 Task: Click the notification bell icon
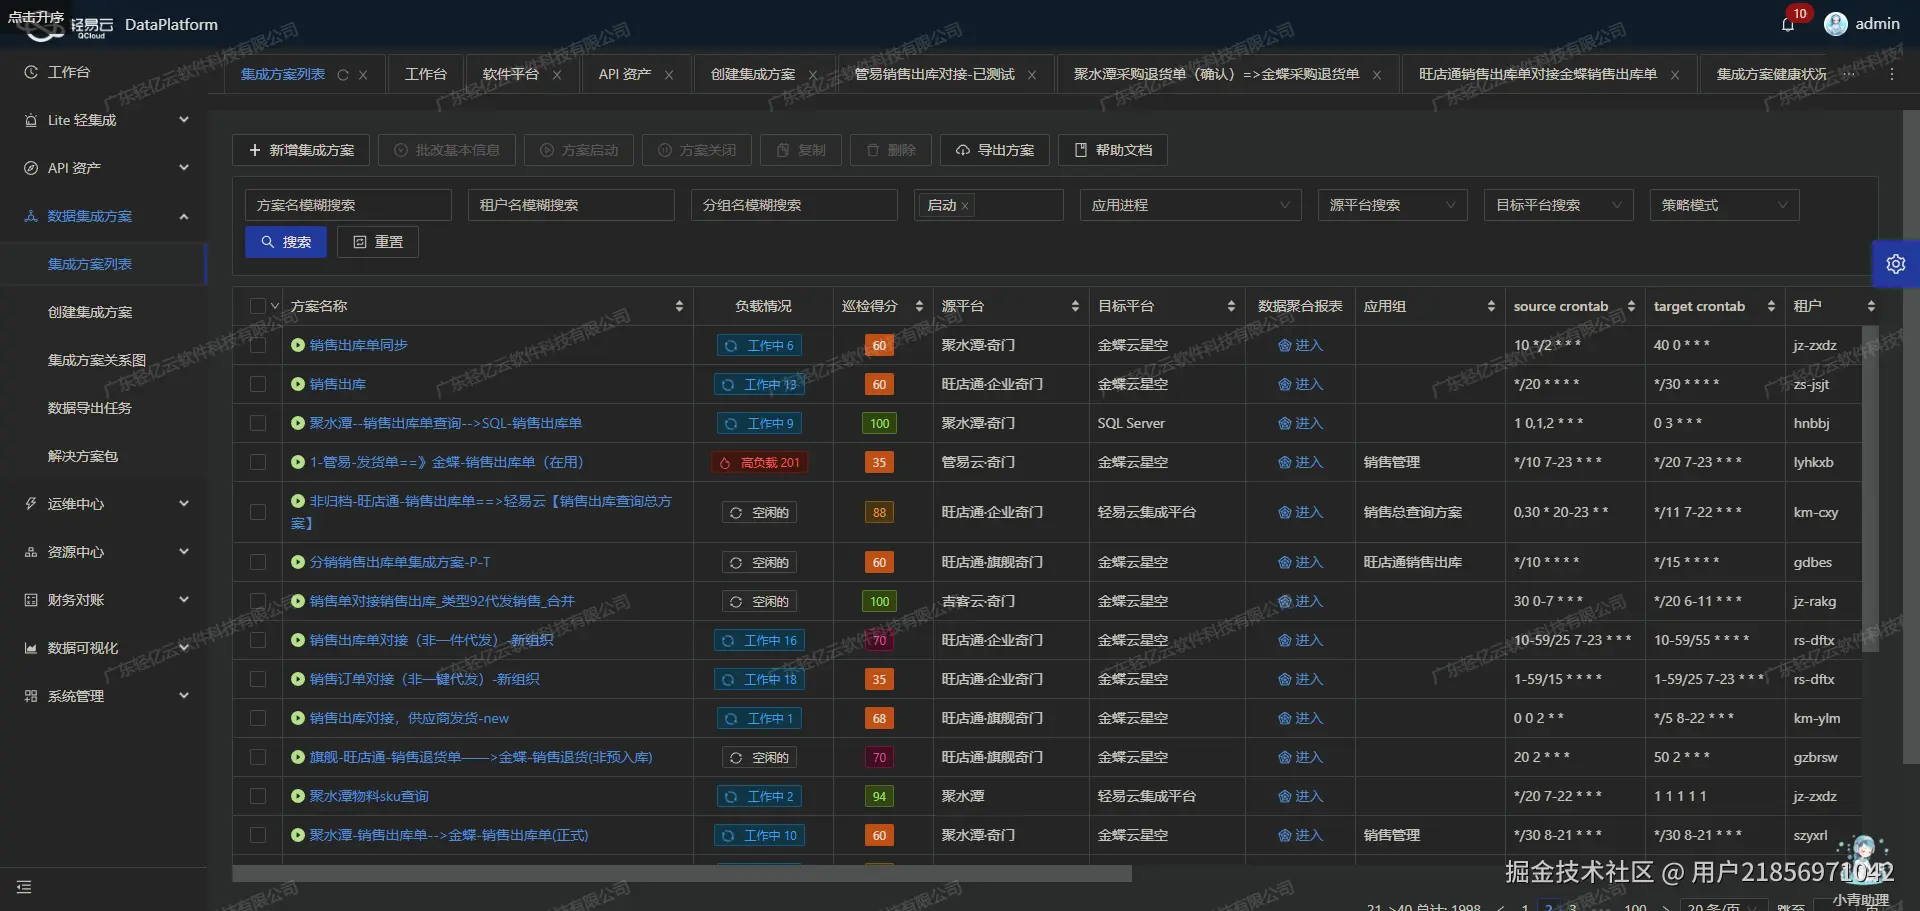coord(1789,24)
